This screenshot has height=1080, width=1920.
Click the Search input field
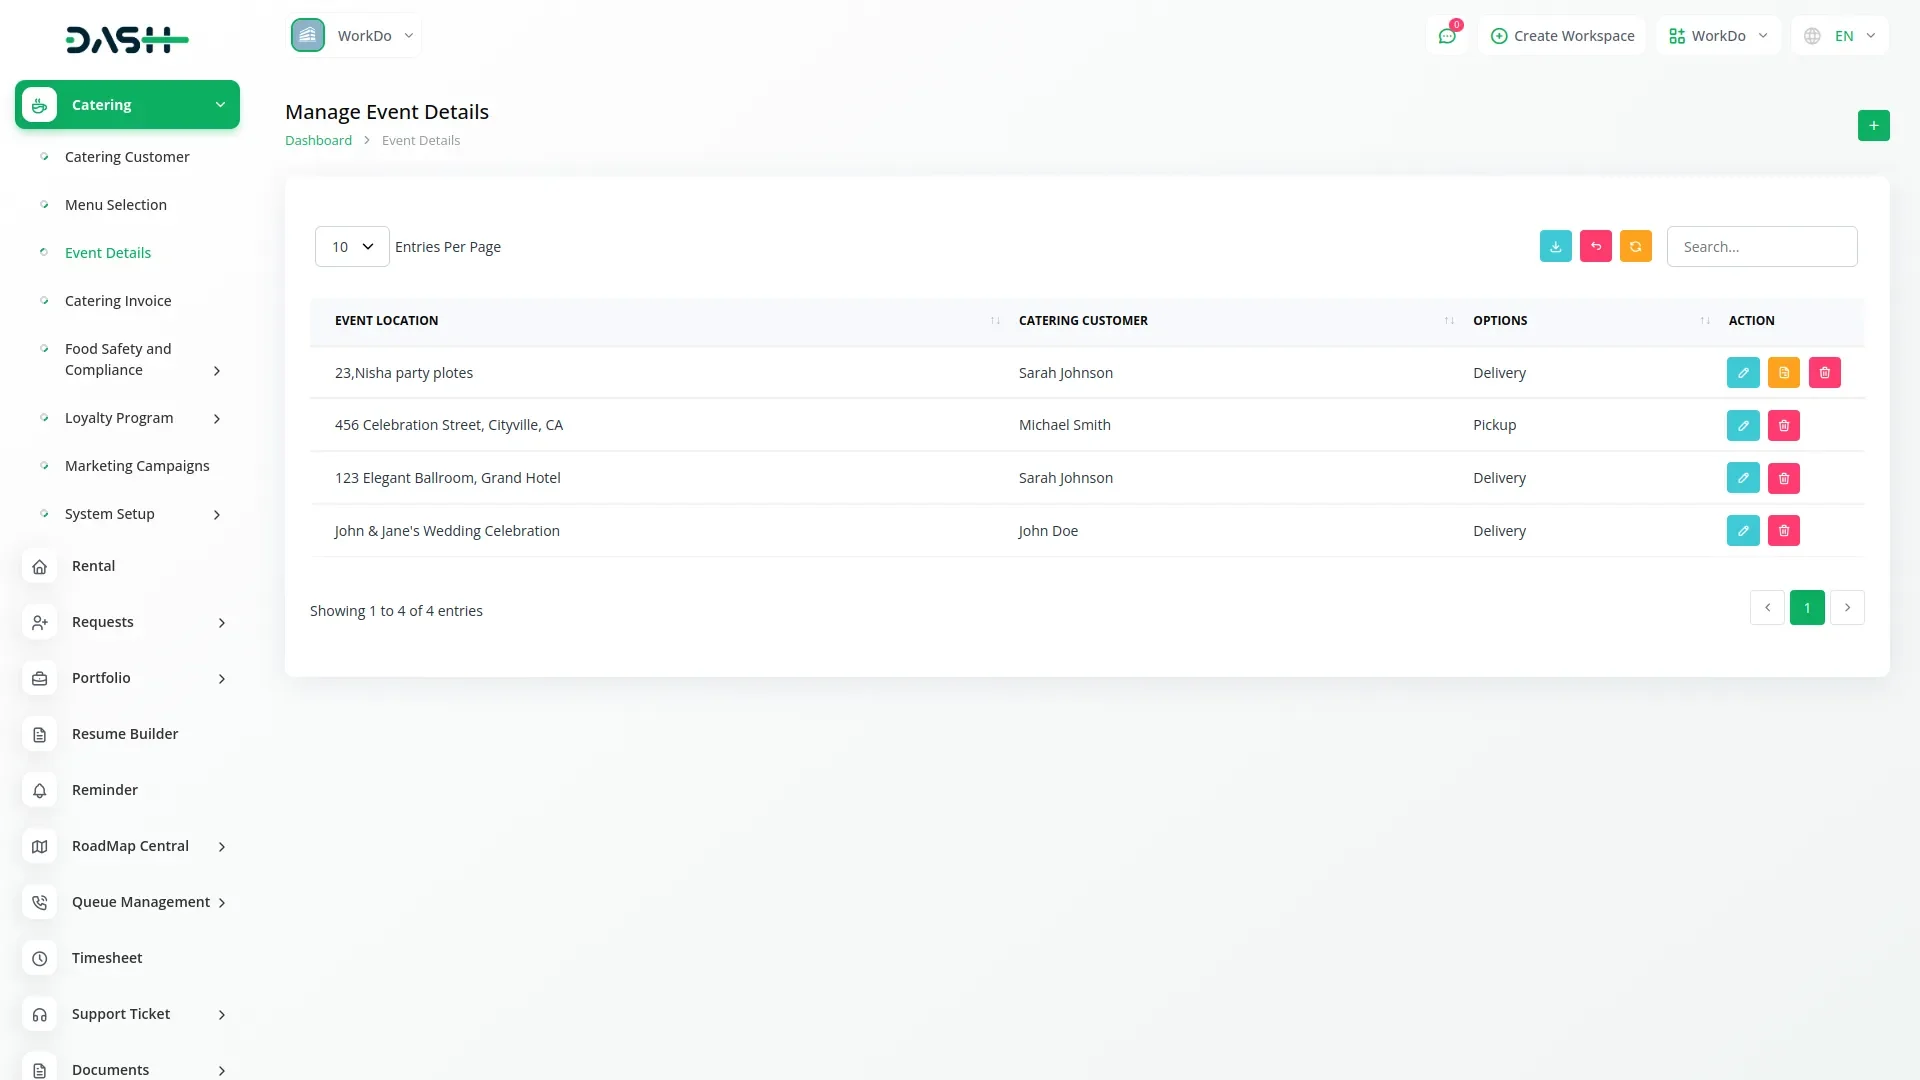point(1761,247)
